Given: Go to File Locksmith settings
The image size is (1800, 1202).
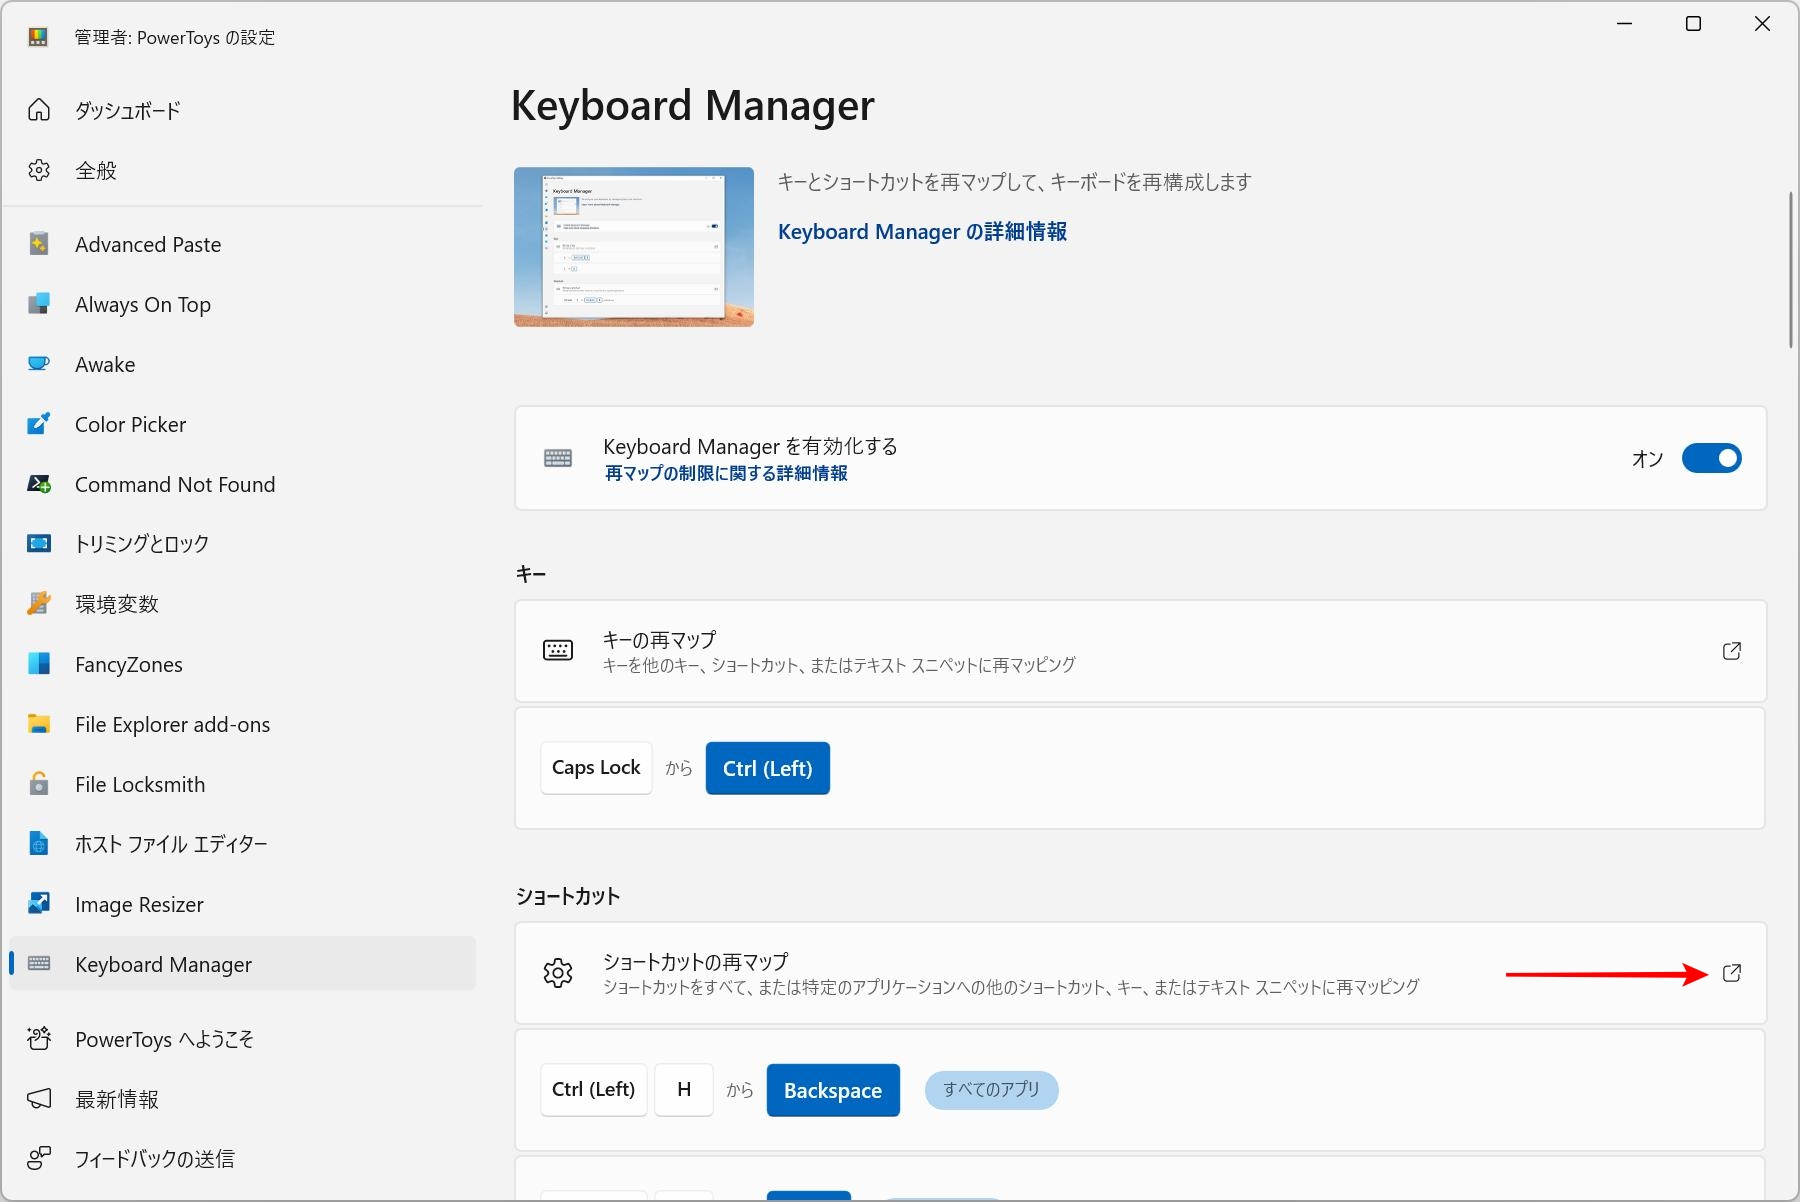Looking at the screenshot, I should click(242, 784).
